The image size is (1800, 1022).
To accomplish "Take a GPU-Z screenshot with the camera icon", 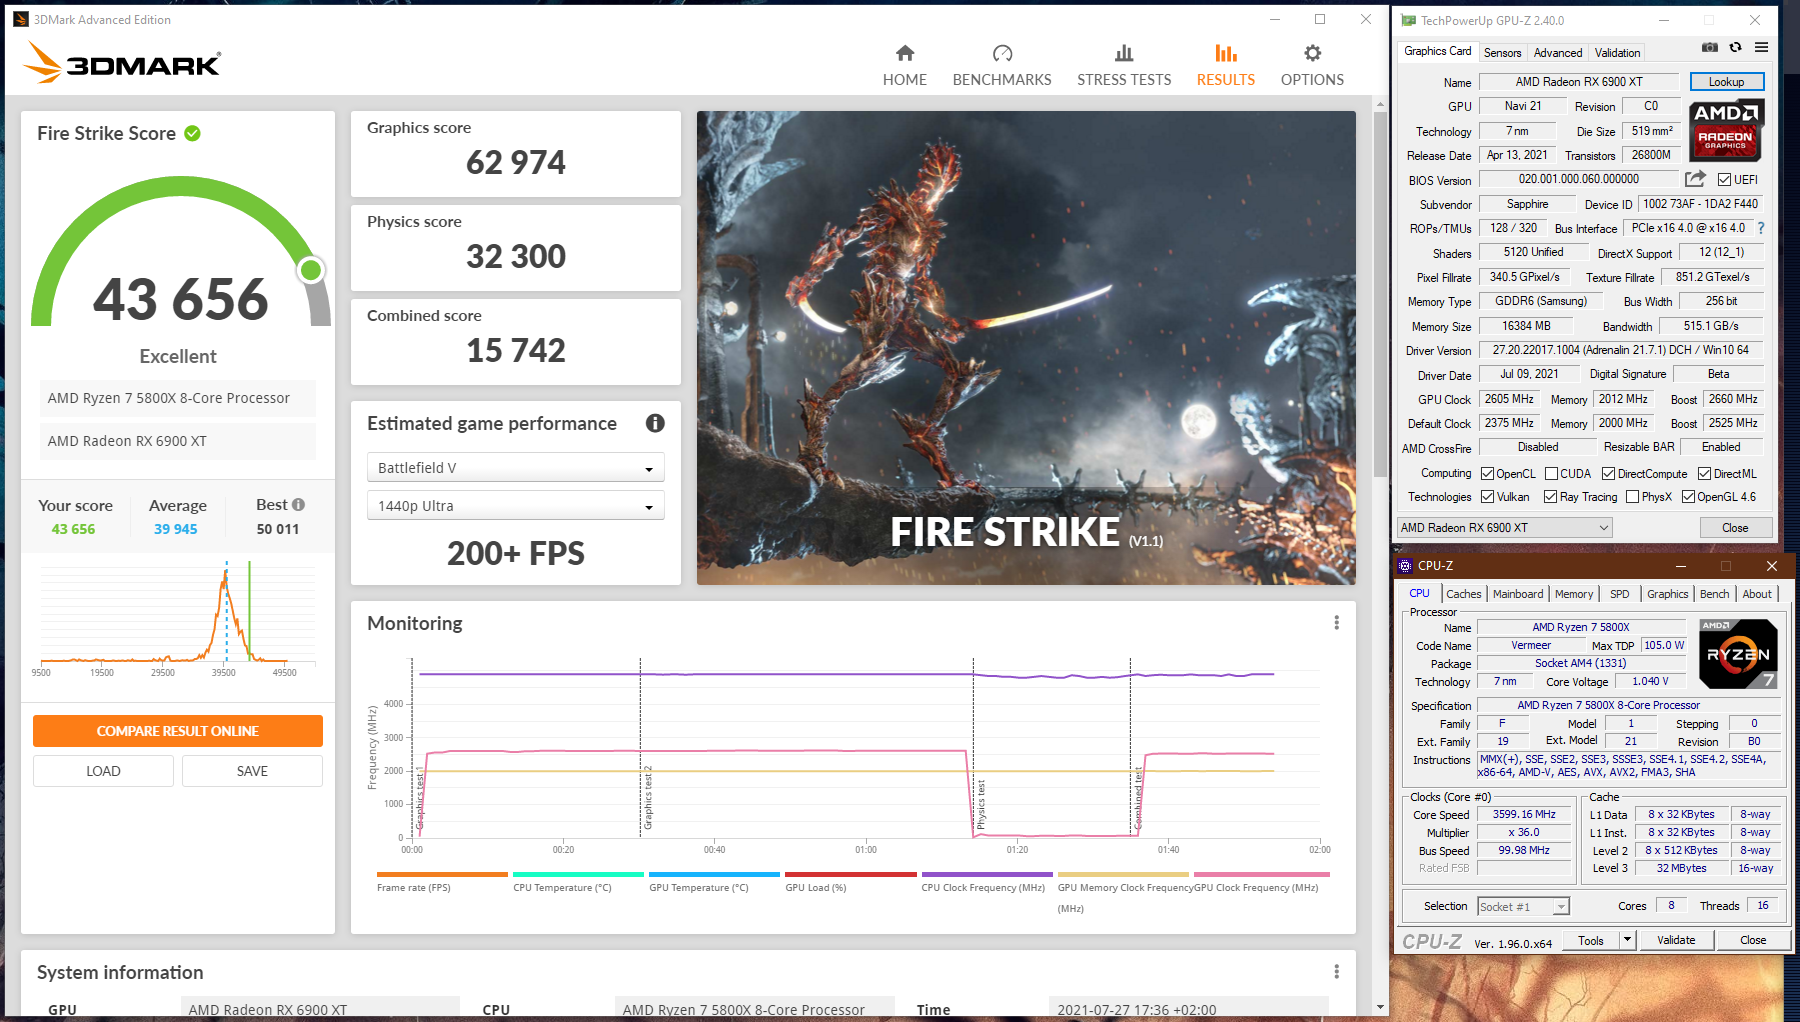I will click(x=1710, y=47).
